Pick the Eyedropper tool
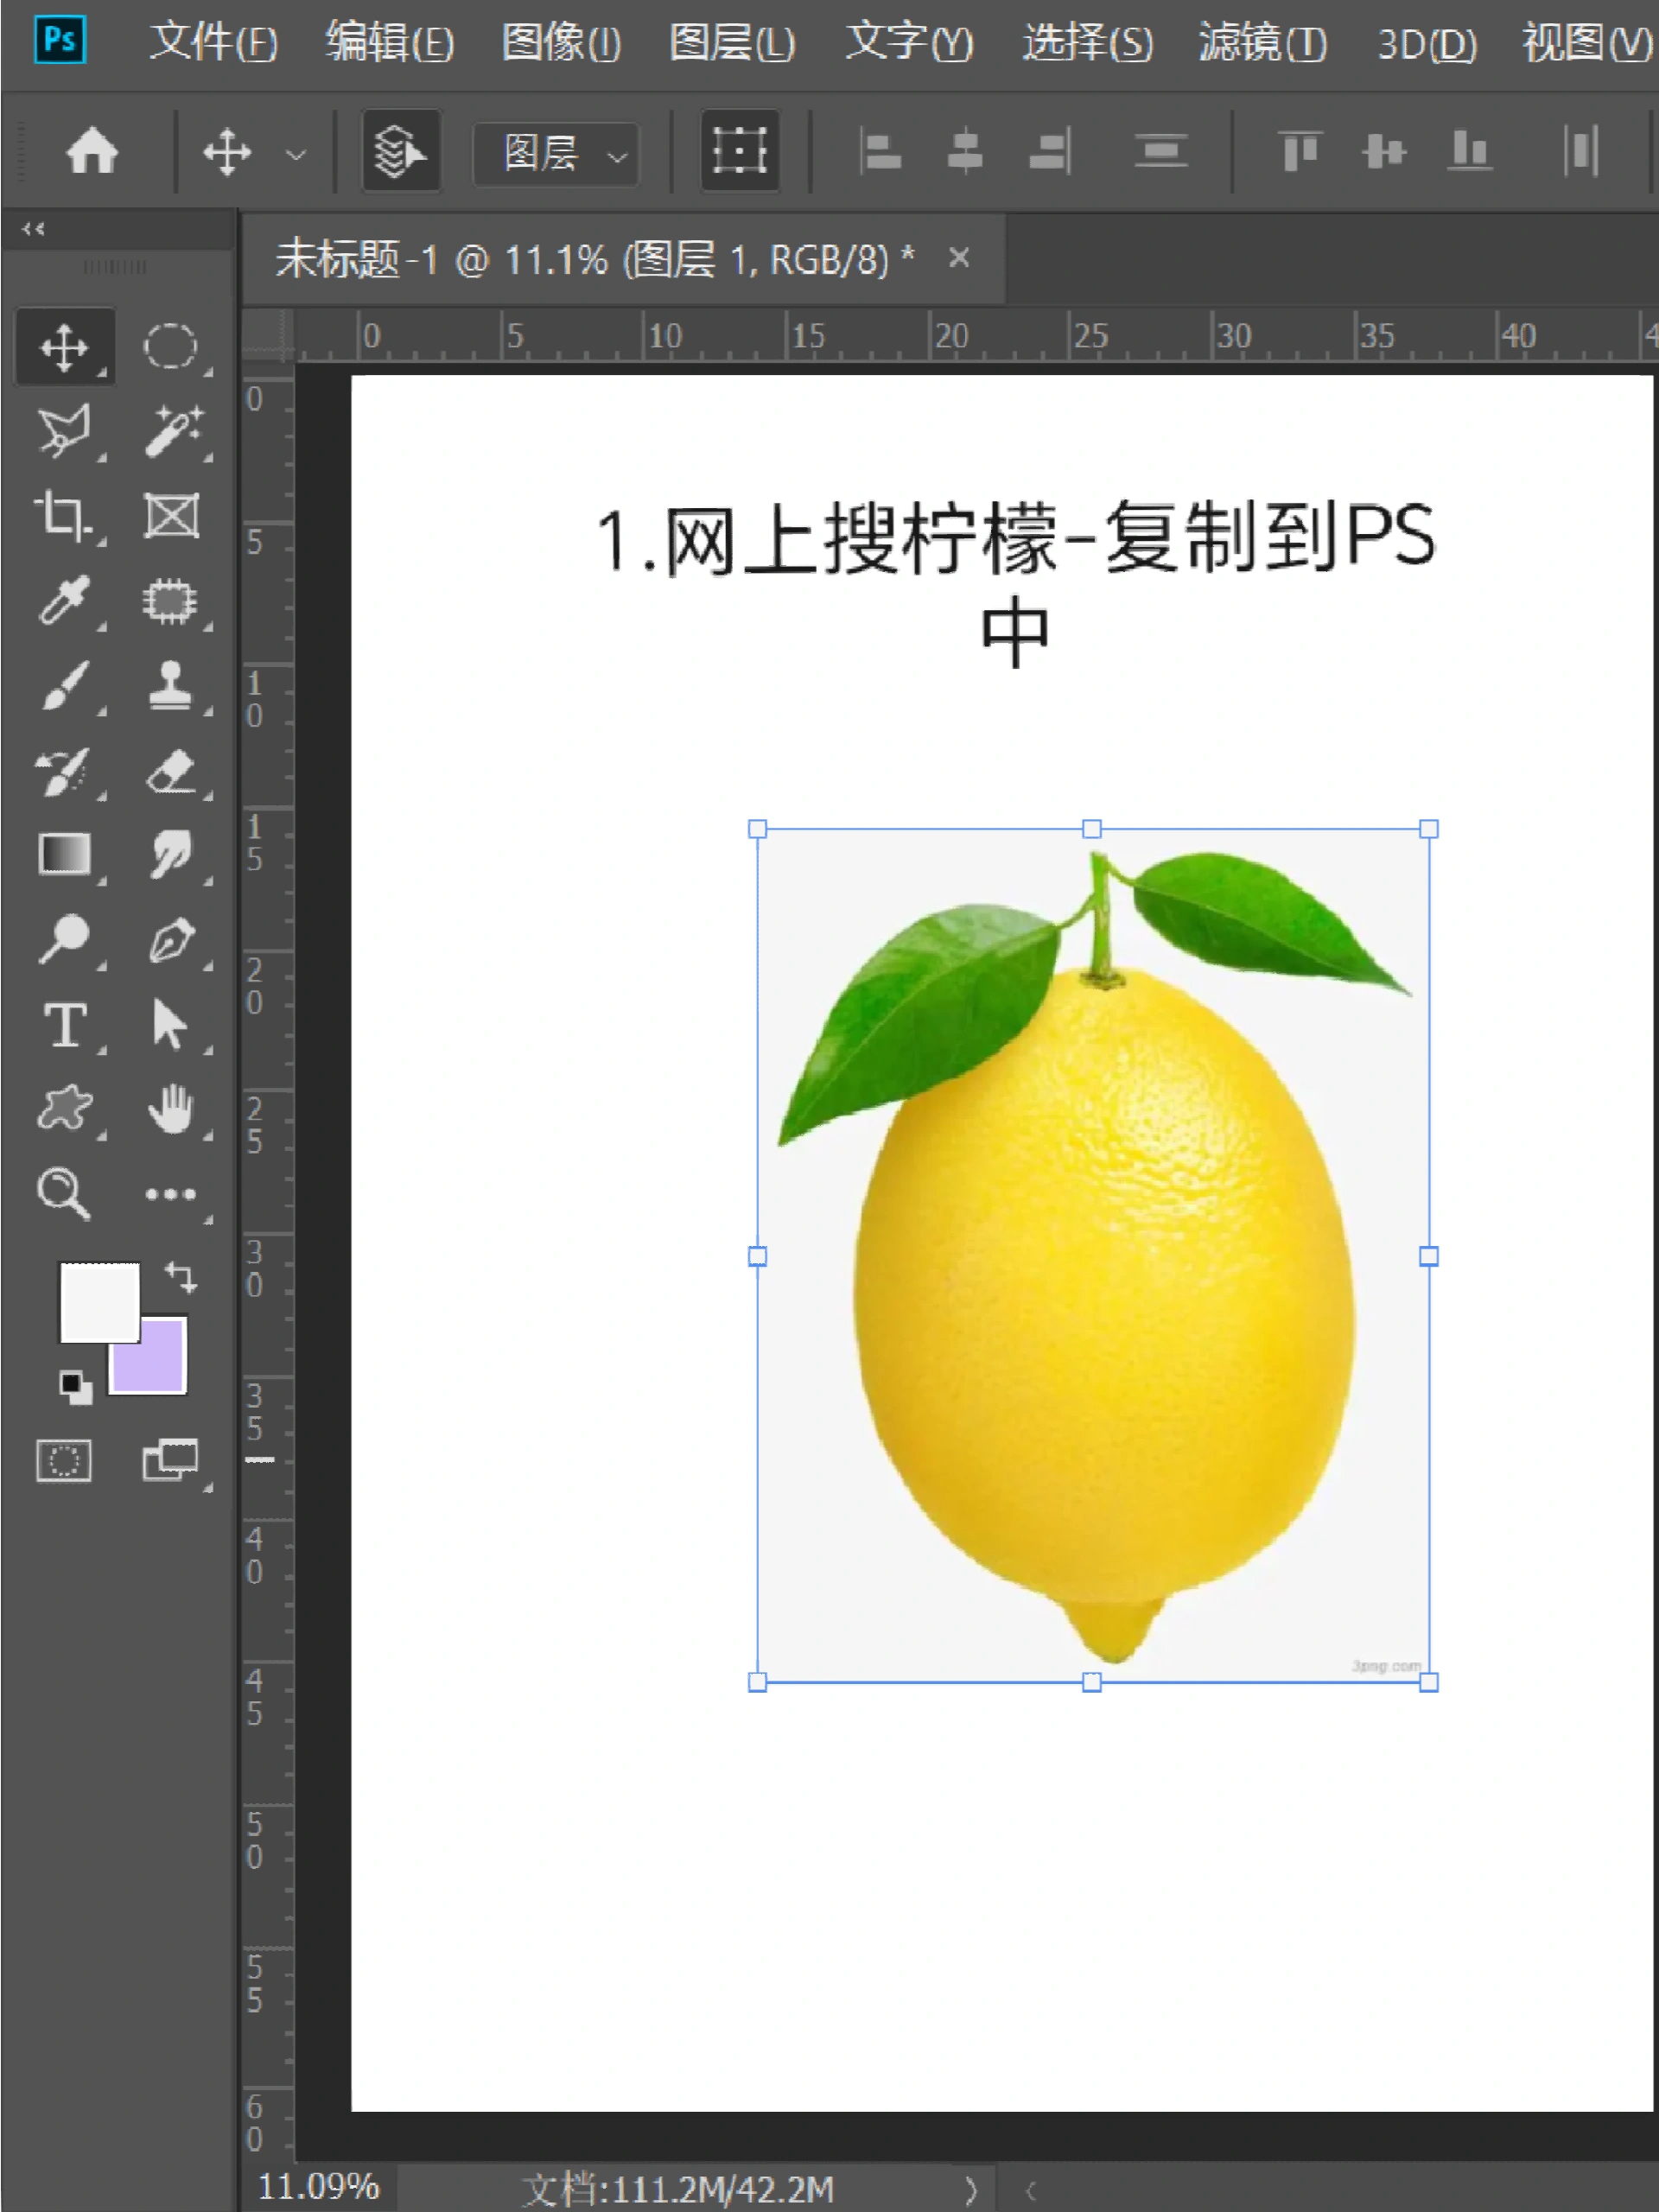The image size is (1659, 2212). tap(64, 601)
